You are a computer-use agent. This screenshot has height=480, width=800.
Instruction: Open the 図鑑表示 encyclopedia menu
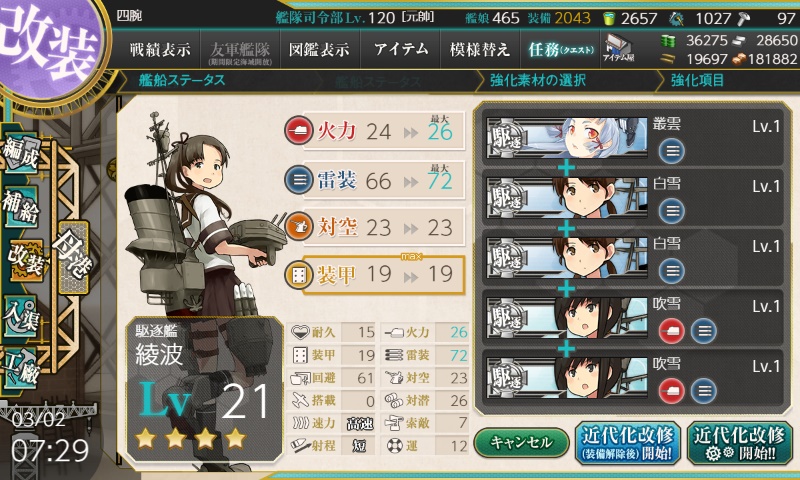point(319,49)
